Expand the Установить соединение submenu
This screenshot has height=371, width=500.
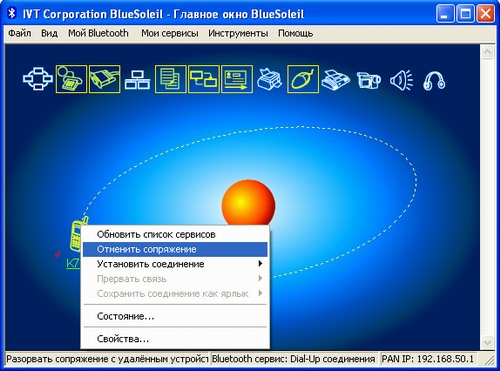175,264
